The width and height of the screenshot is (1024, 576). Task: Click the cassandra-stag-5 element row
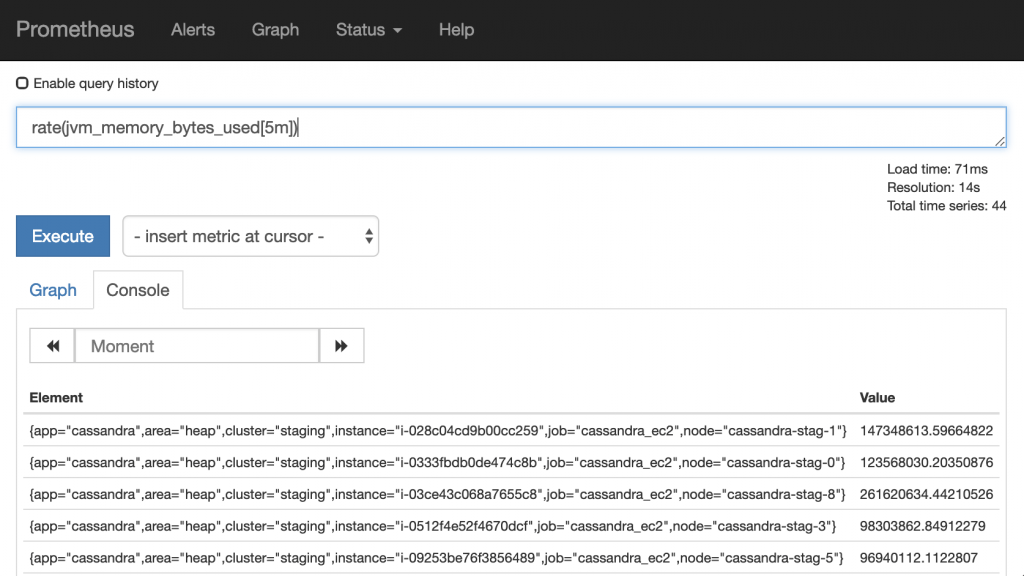click(x=438, y=558)
